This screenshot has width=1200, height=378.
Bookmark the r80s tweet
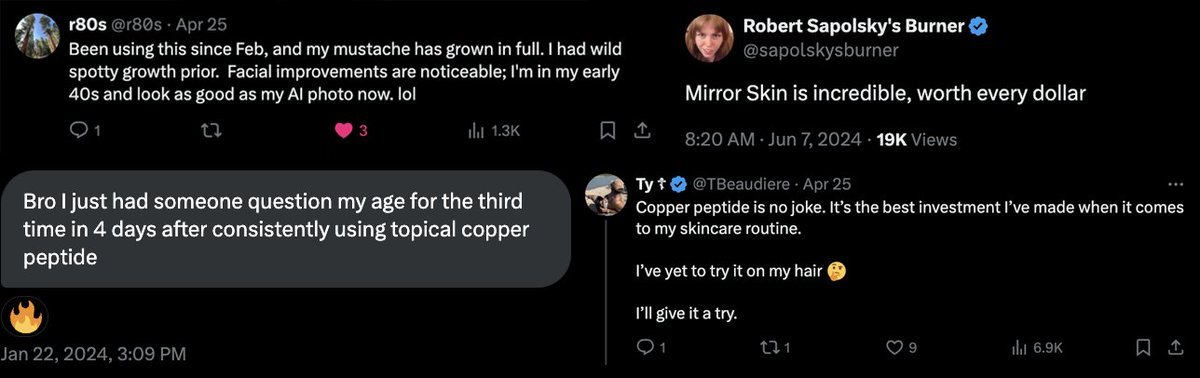[607, 131]
